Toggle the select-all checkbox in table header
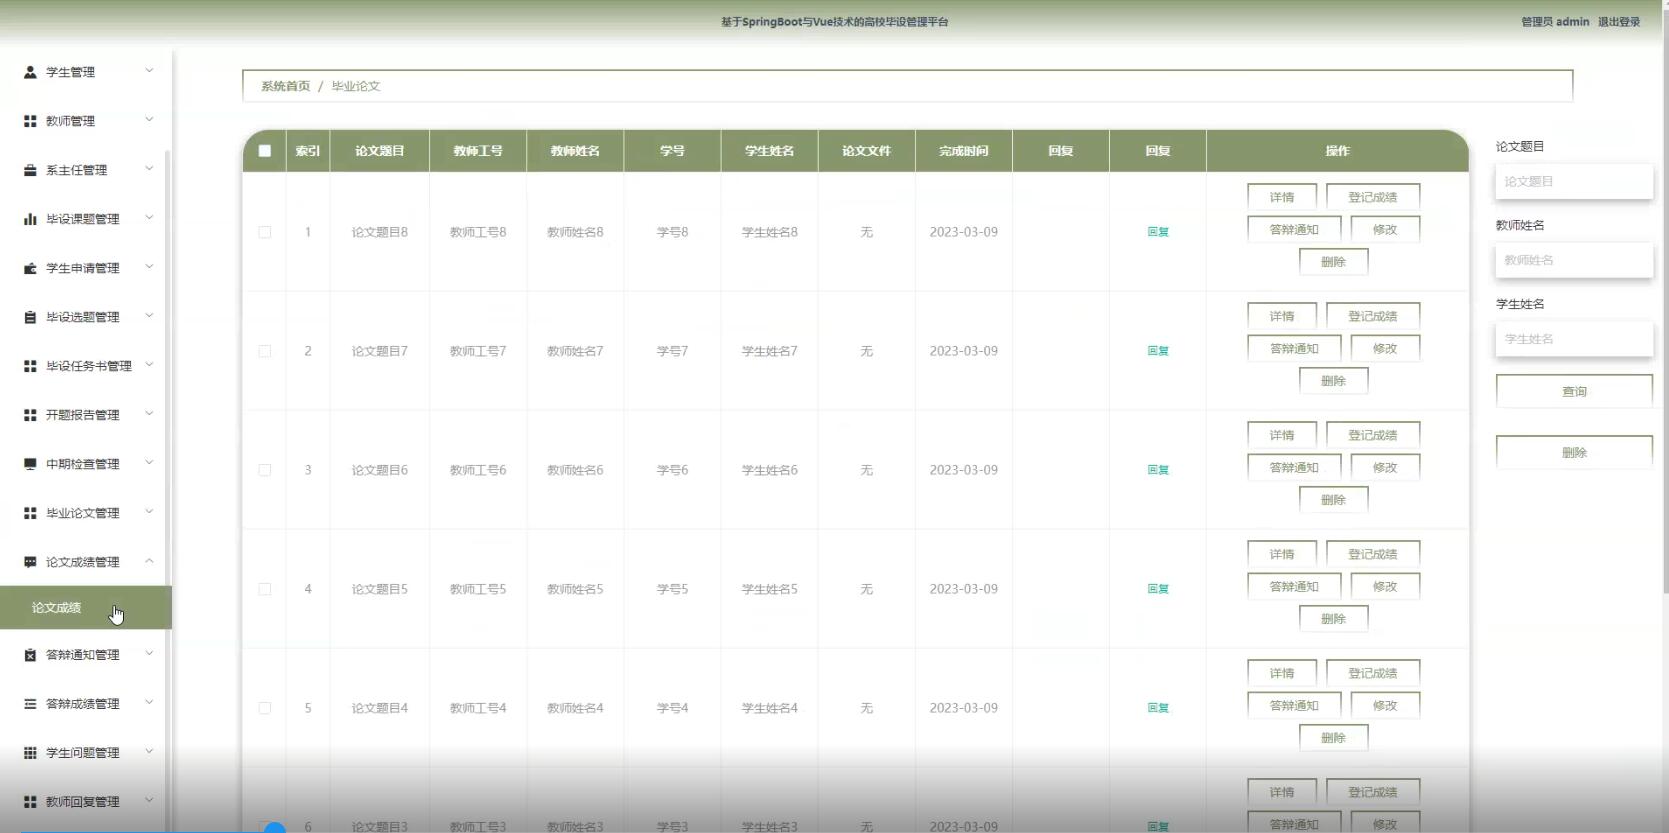The height and width of the screenshot is (833, 1669). [x=265, y=151]
